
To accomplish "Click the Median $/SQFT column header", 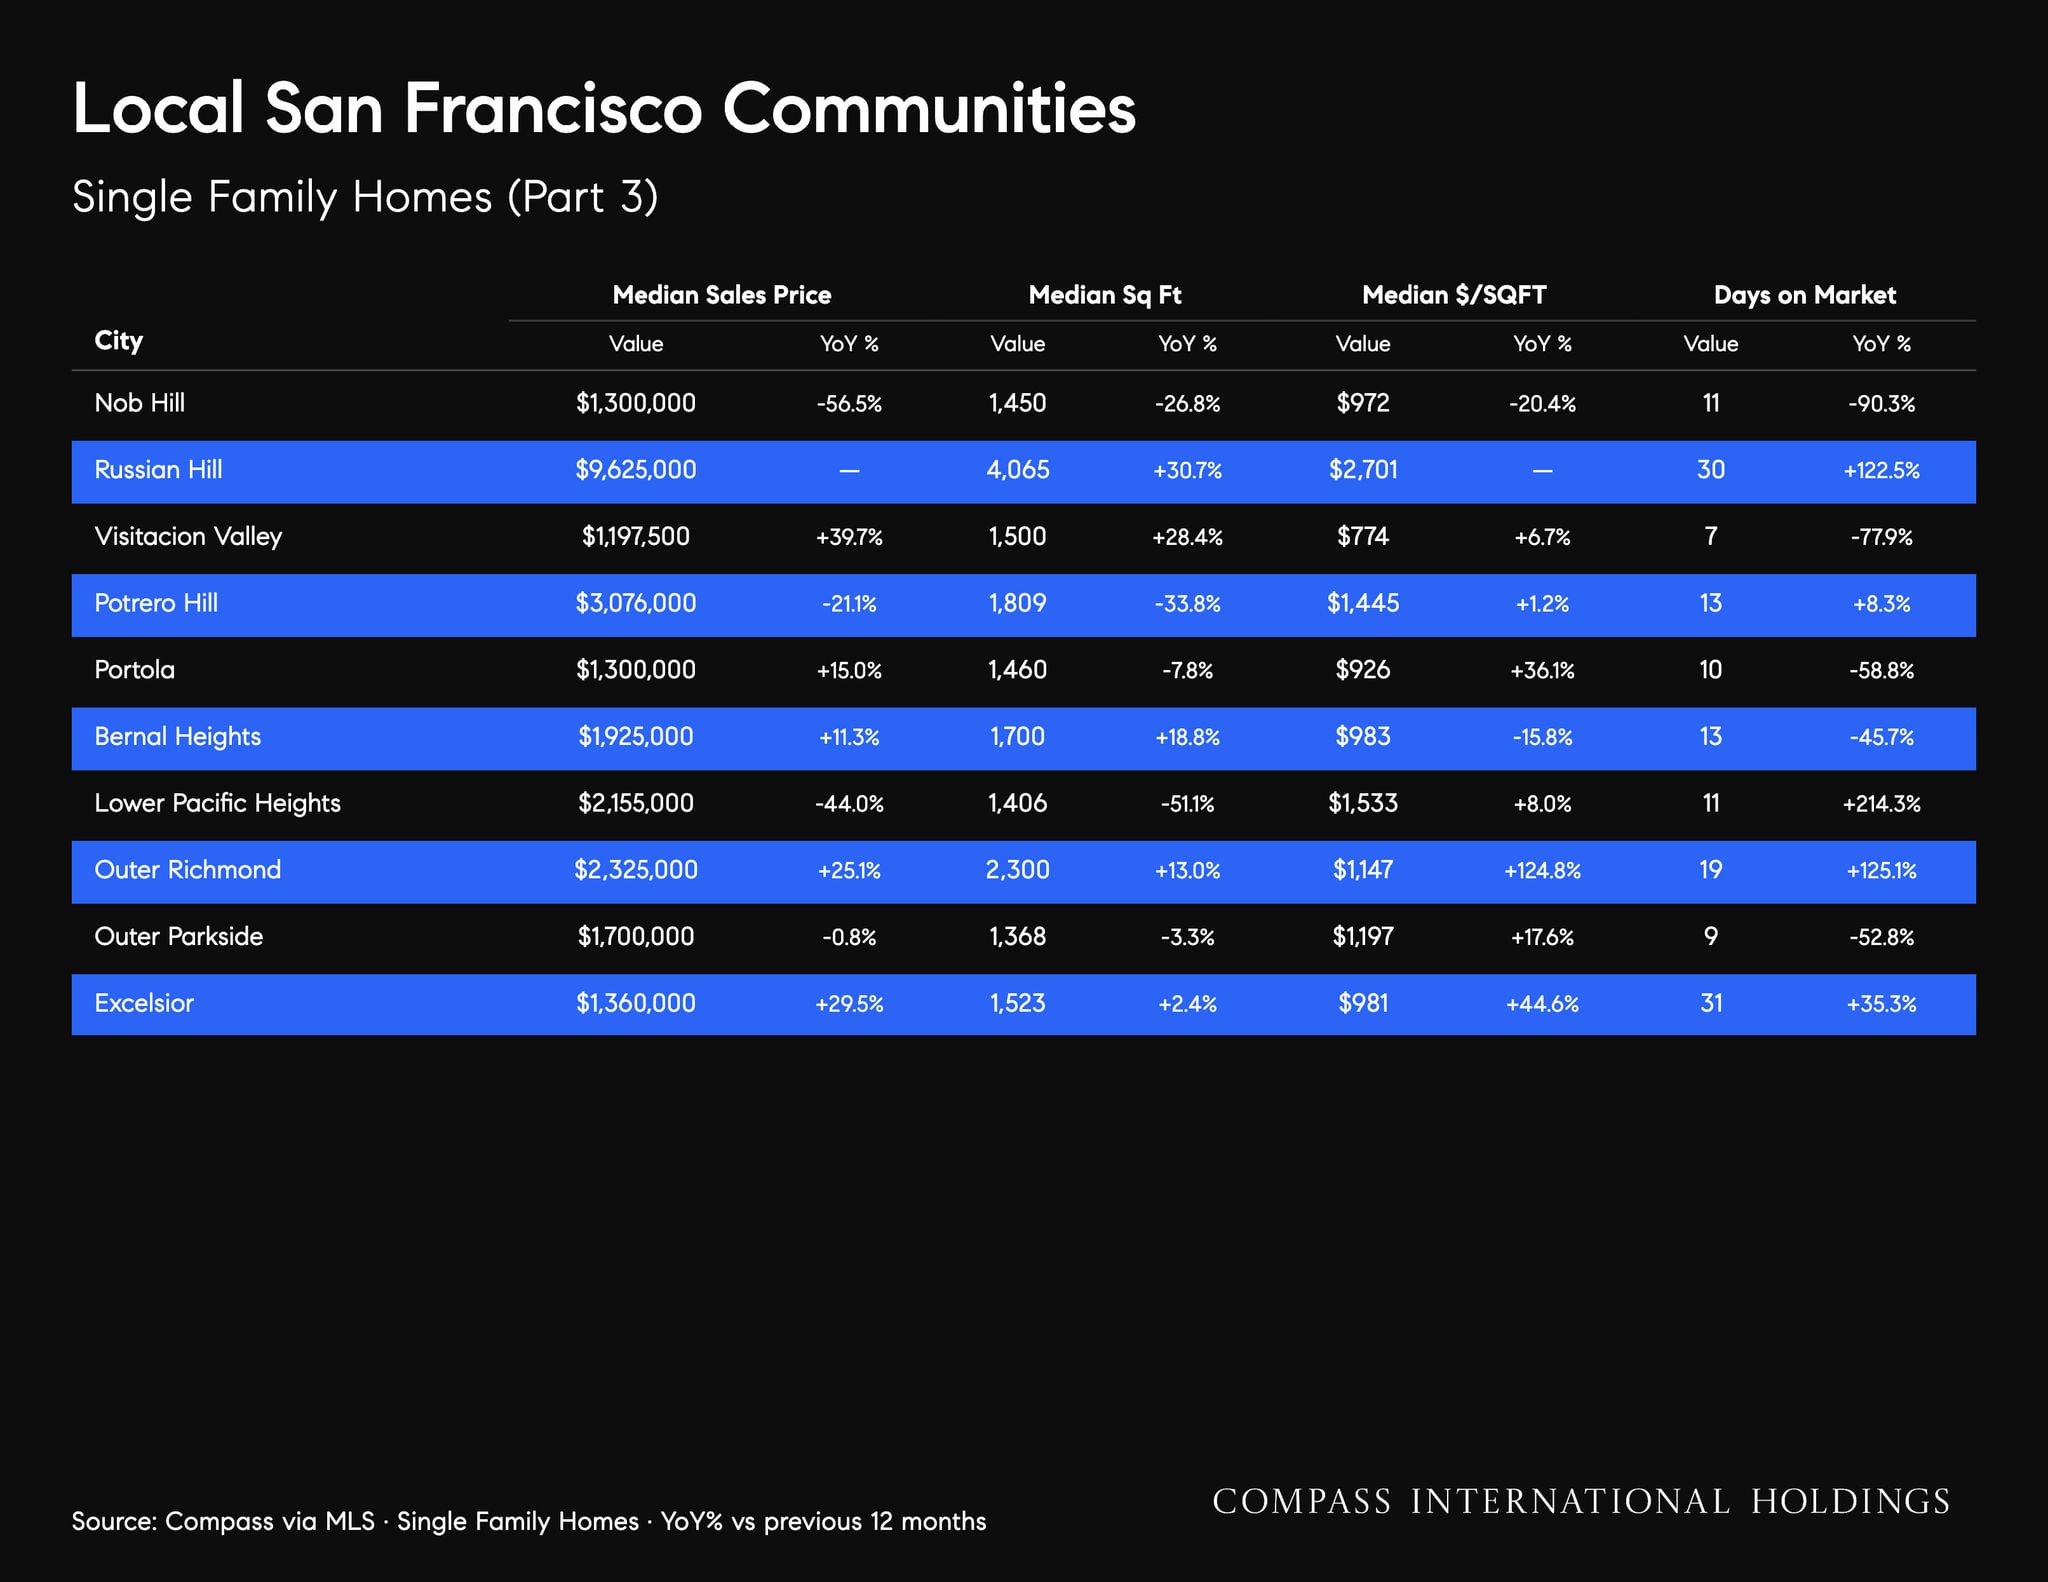I will coord(1454,295).
